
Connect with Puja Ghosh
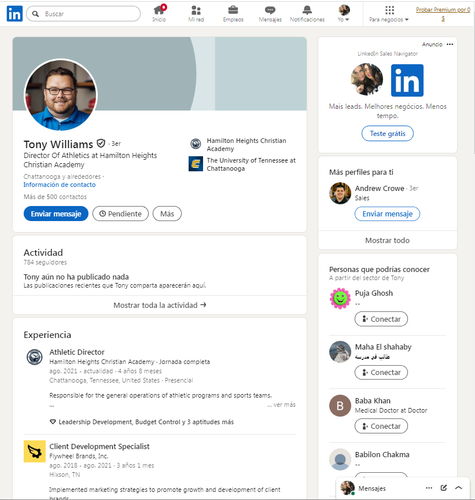(381, 319)
